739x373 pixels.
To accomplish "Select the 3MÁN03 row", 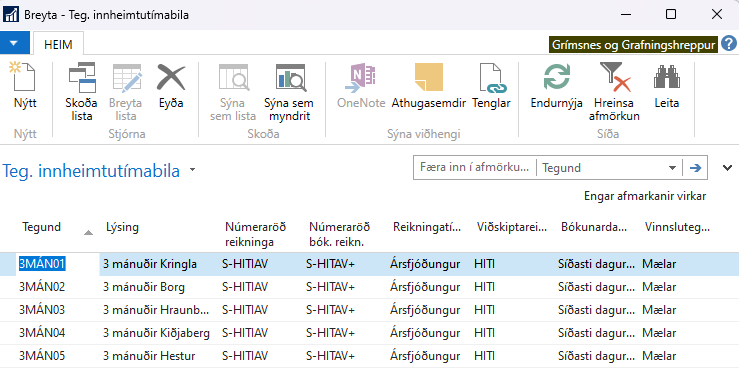I will tap(370, 310).
